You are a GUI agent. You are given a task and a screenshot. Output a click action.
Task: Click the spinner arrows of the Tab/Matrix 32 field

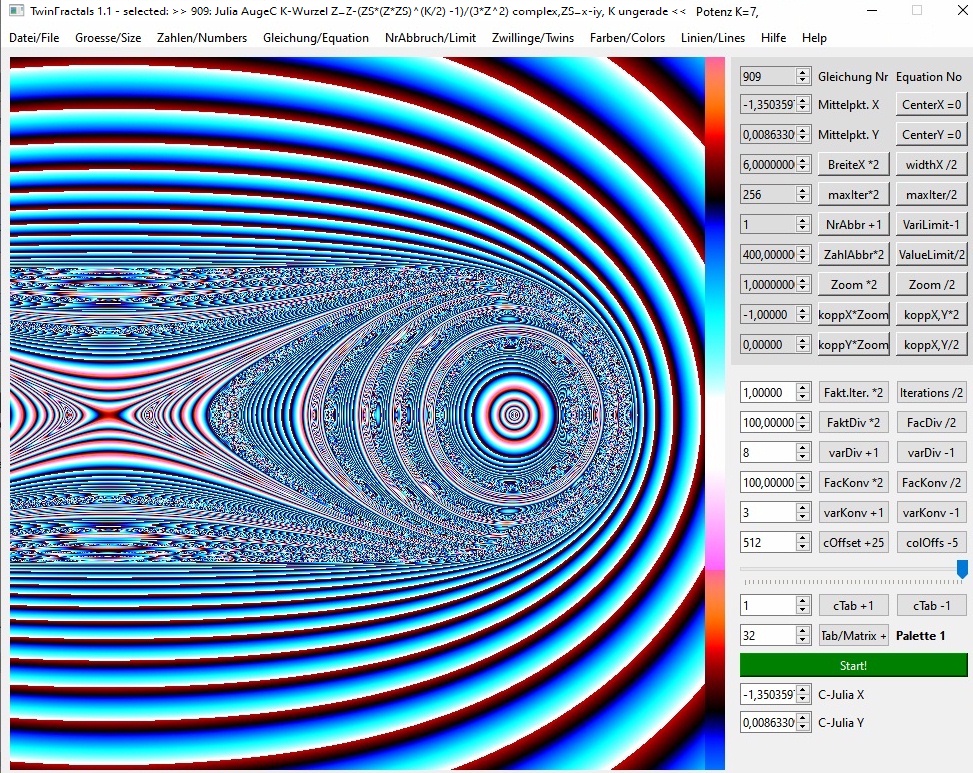803,635
